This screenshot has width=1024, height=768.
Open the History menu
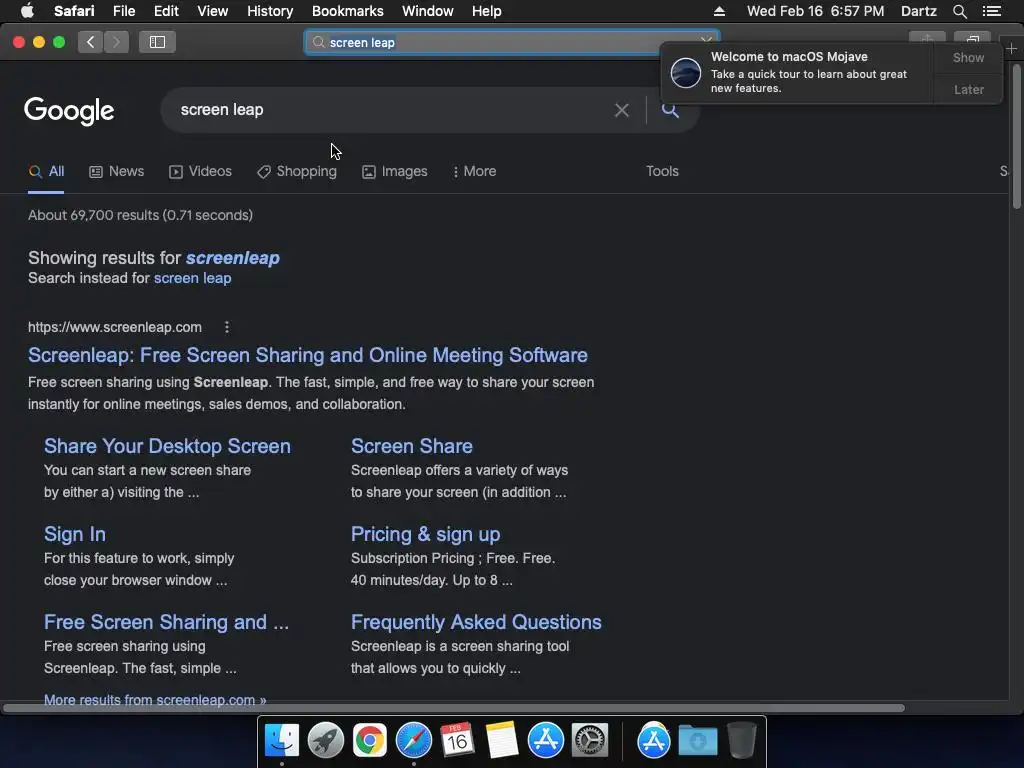click(270, 11)
